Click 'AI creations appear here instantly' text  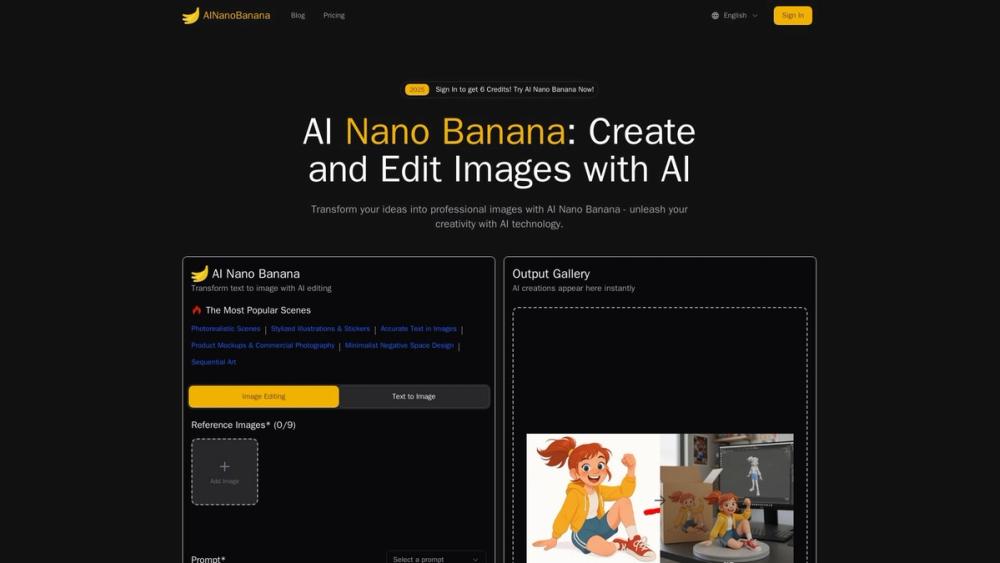[x=573, y=288]
